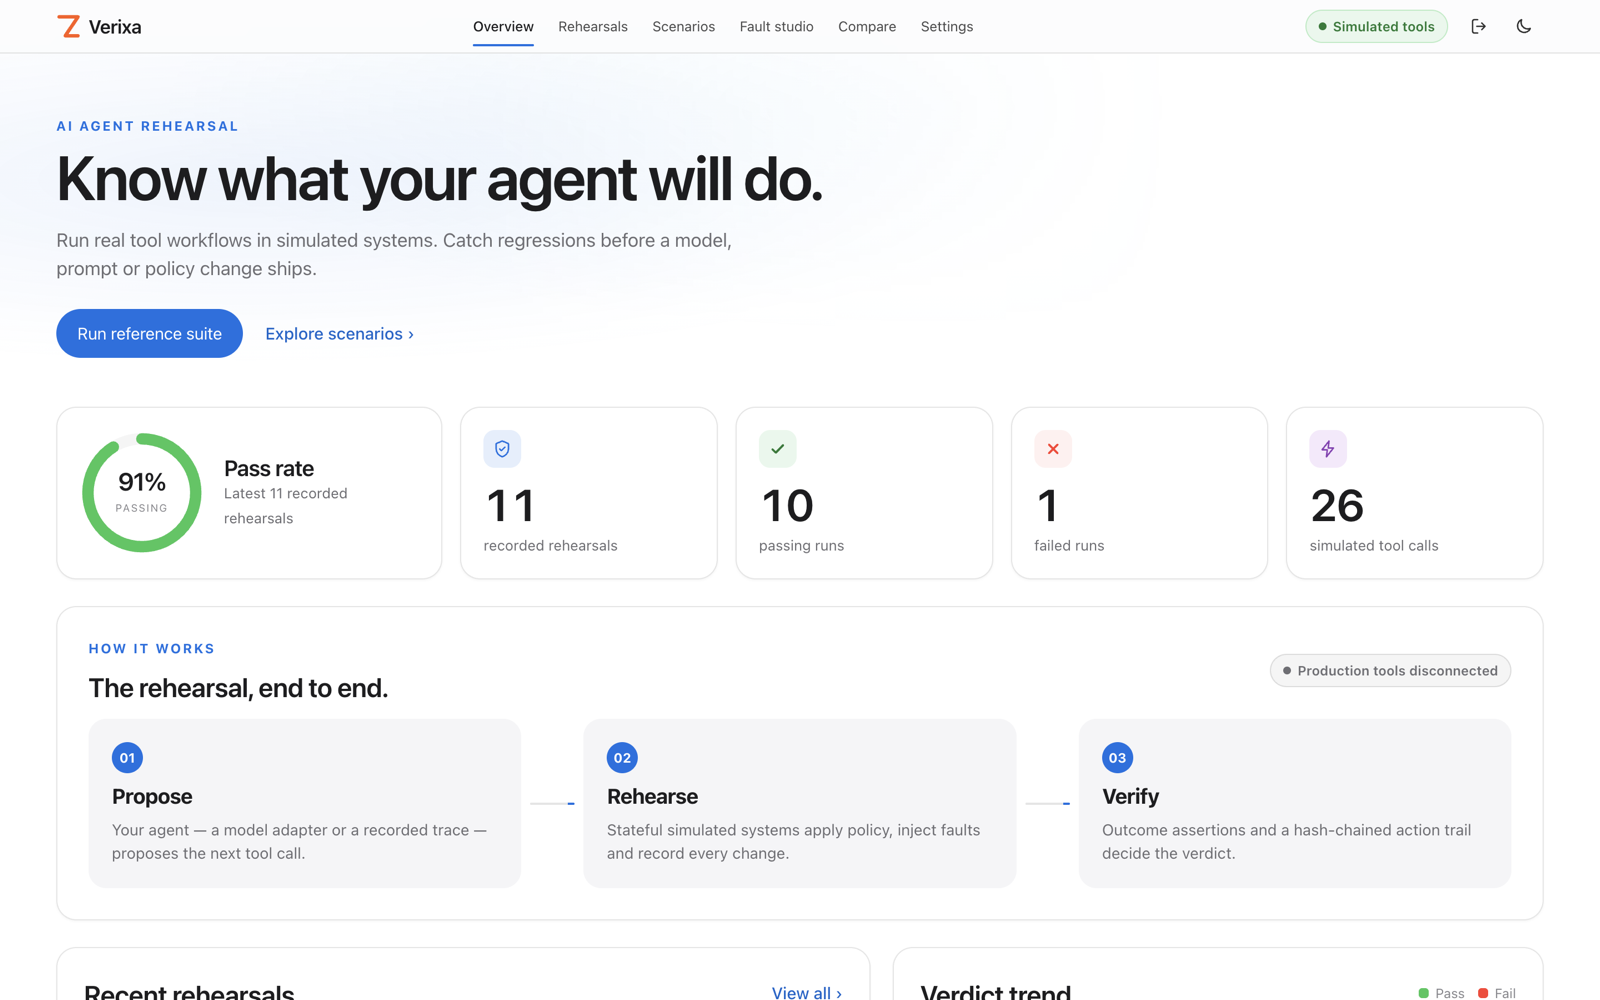The height and width of the screenshot is (1000, 1600).
Task: Click the Fail legend in Verdict trend
Action: tap(1497, 993)
